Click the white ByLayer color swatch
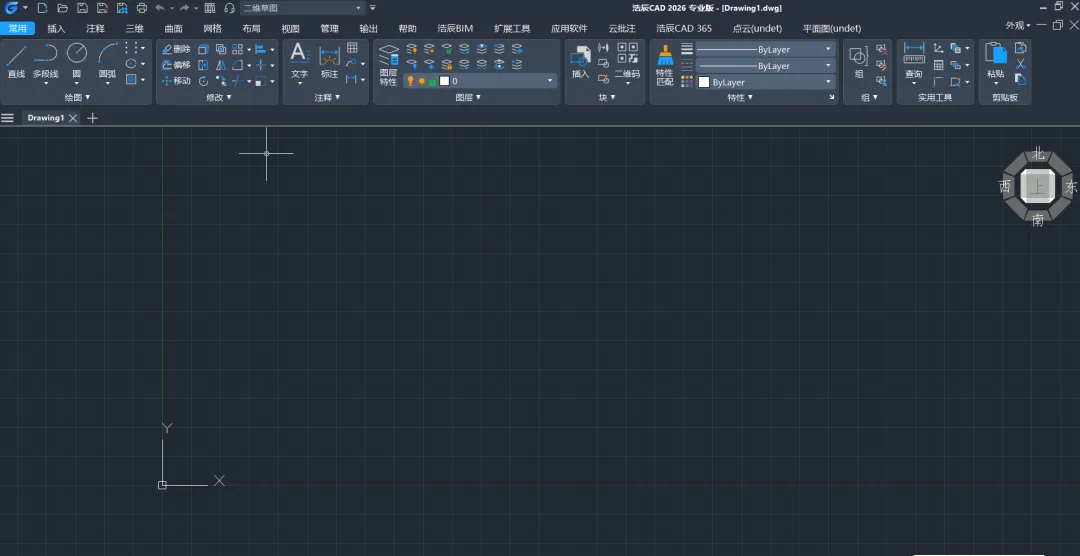Screen dimensions: 1080x556 coord(704,82)
